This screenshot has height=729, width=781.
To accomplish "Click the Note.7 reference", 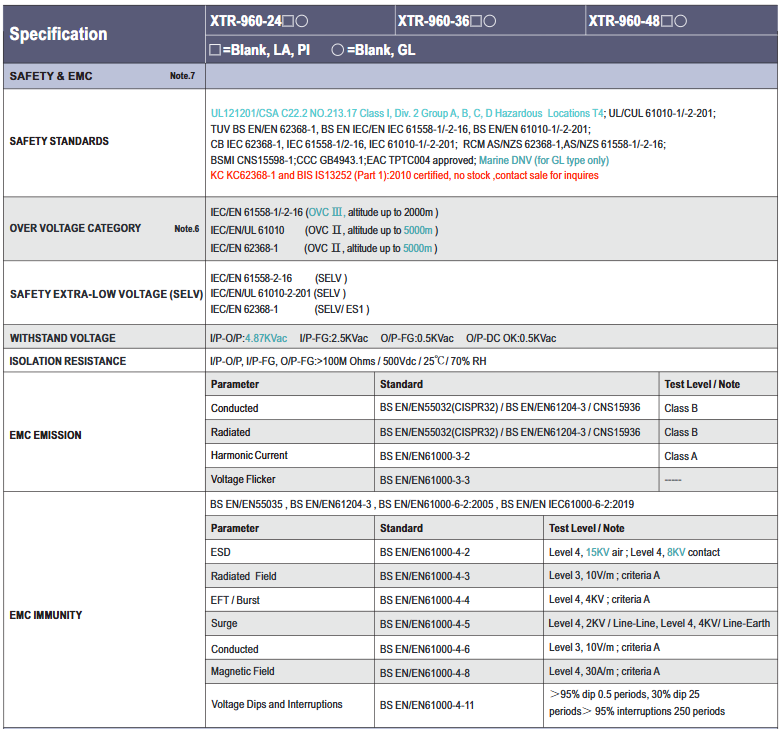I will [x=182, y=76].
